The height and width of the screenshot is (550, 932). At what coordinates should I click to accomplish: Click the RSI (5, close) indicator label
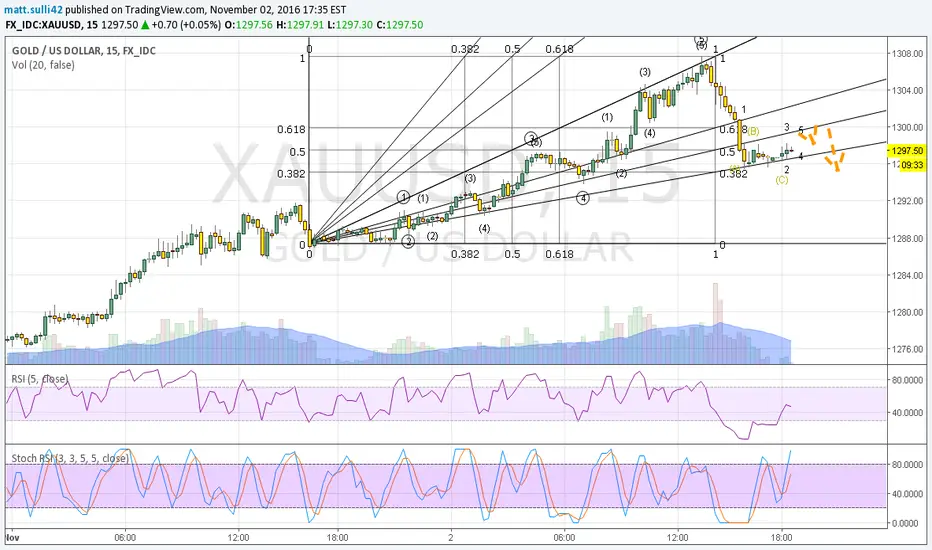(40, 379)
